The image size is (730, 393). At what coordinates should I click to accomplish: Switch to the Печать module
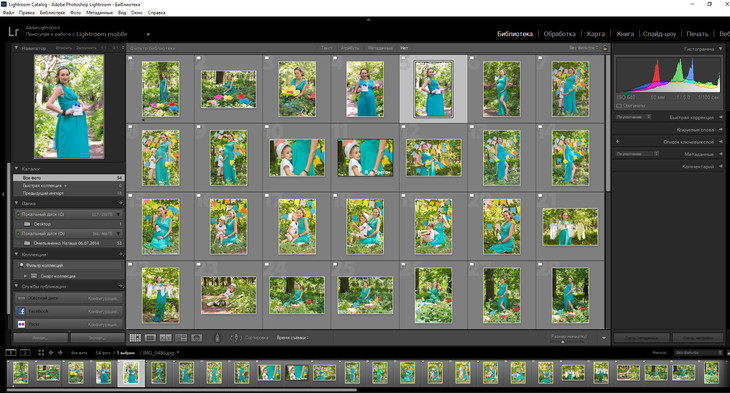pos(697,34)
